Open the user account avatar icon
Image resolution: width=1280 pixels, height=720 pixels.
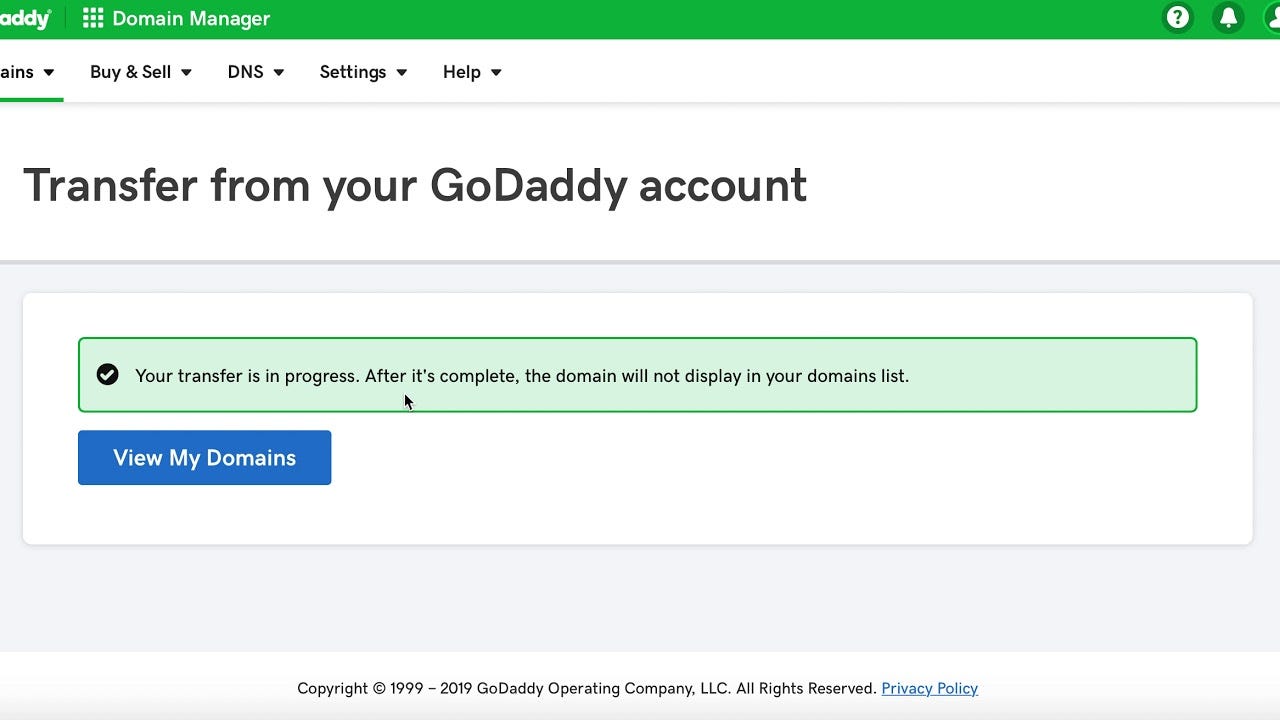(1272, 18)
